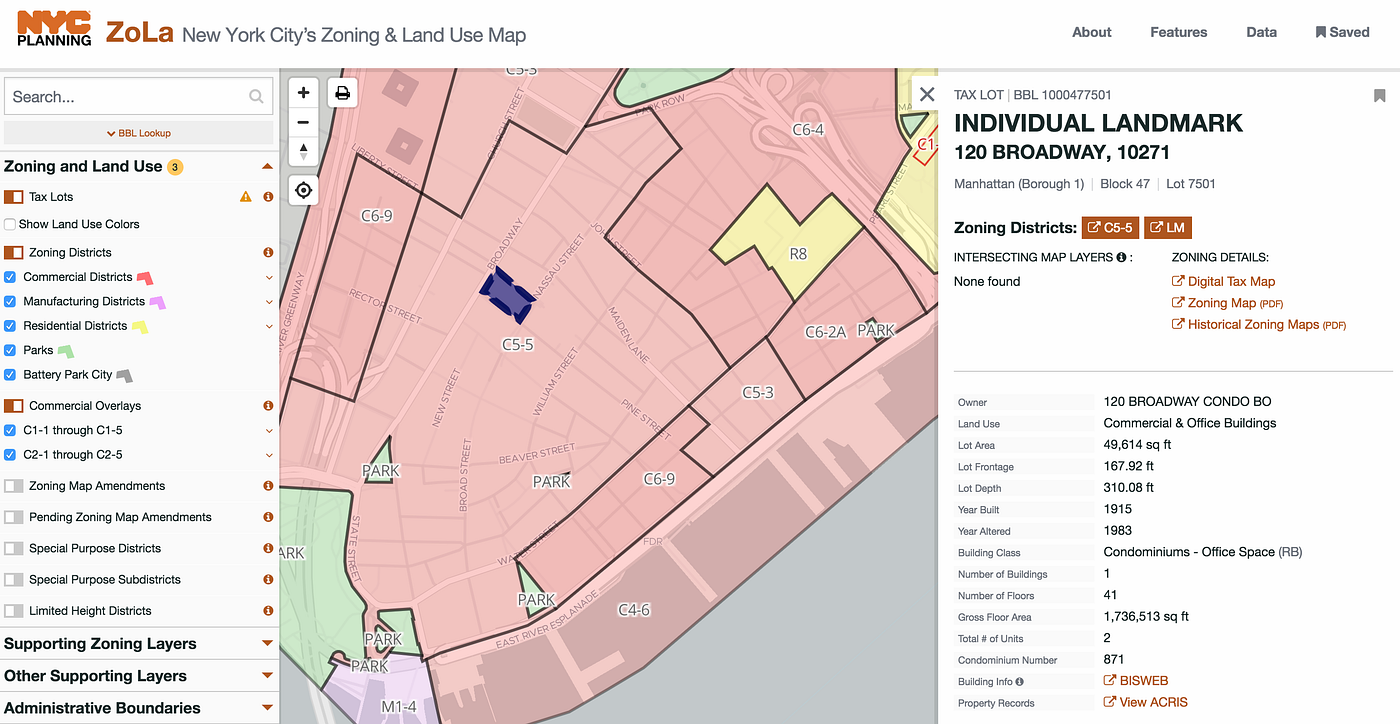Zoom in on the map
The height and width of the screenshot is (724, 1400).
pos(303,93)
